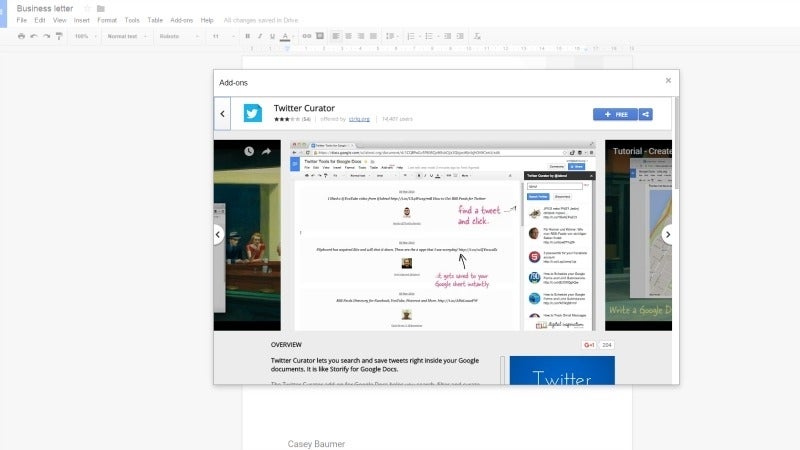The width and height of the screenshot is (800, 450).
Task: Click the Casey Baumer text in document
Action: click(x=316, y=444)
